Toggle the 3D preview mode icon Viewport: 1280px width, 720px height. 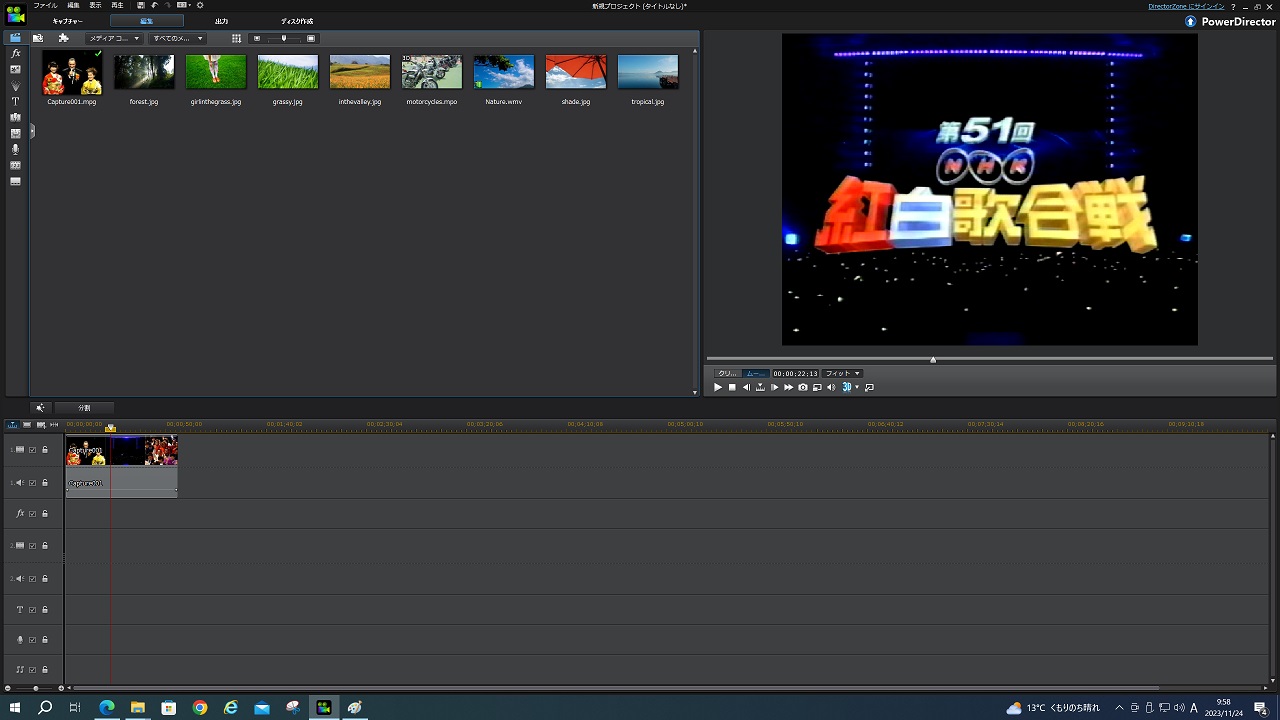coord(846,387)
